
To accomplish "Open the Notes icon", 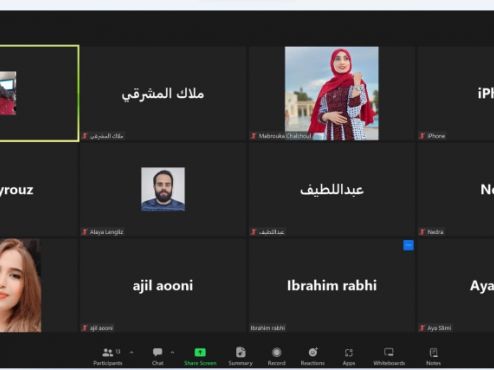I will point(433,352).
